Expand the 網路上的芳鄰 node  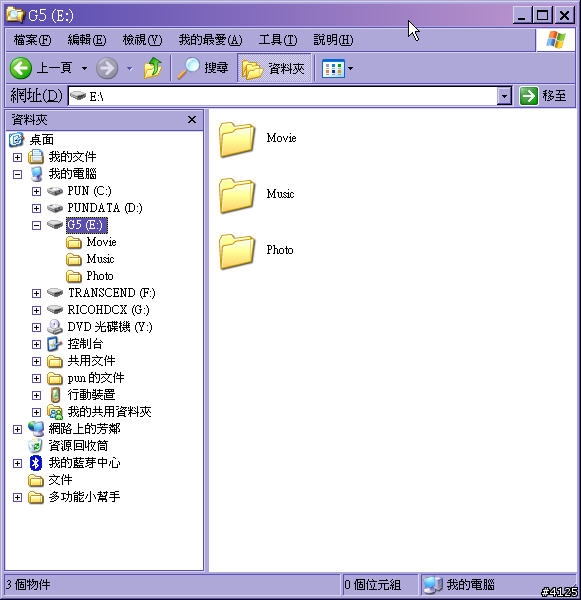point(17,429)
